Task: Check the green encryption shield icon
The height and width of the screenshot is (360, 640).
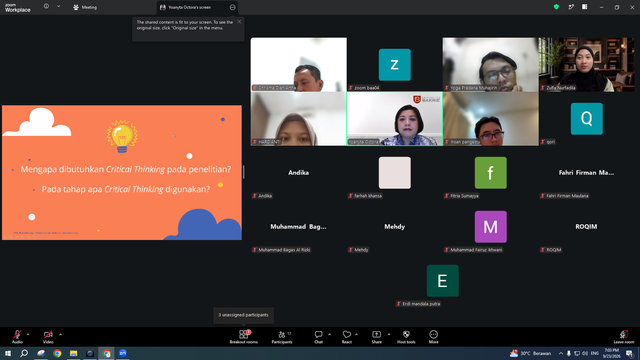Action: (x=556, y=7)
